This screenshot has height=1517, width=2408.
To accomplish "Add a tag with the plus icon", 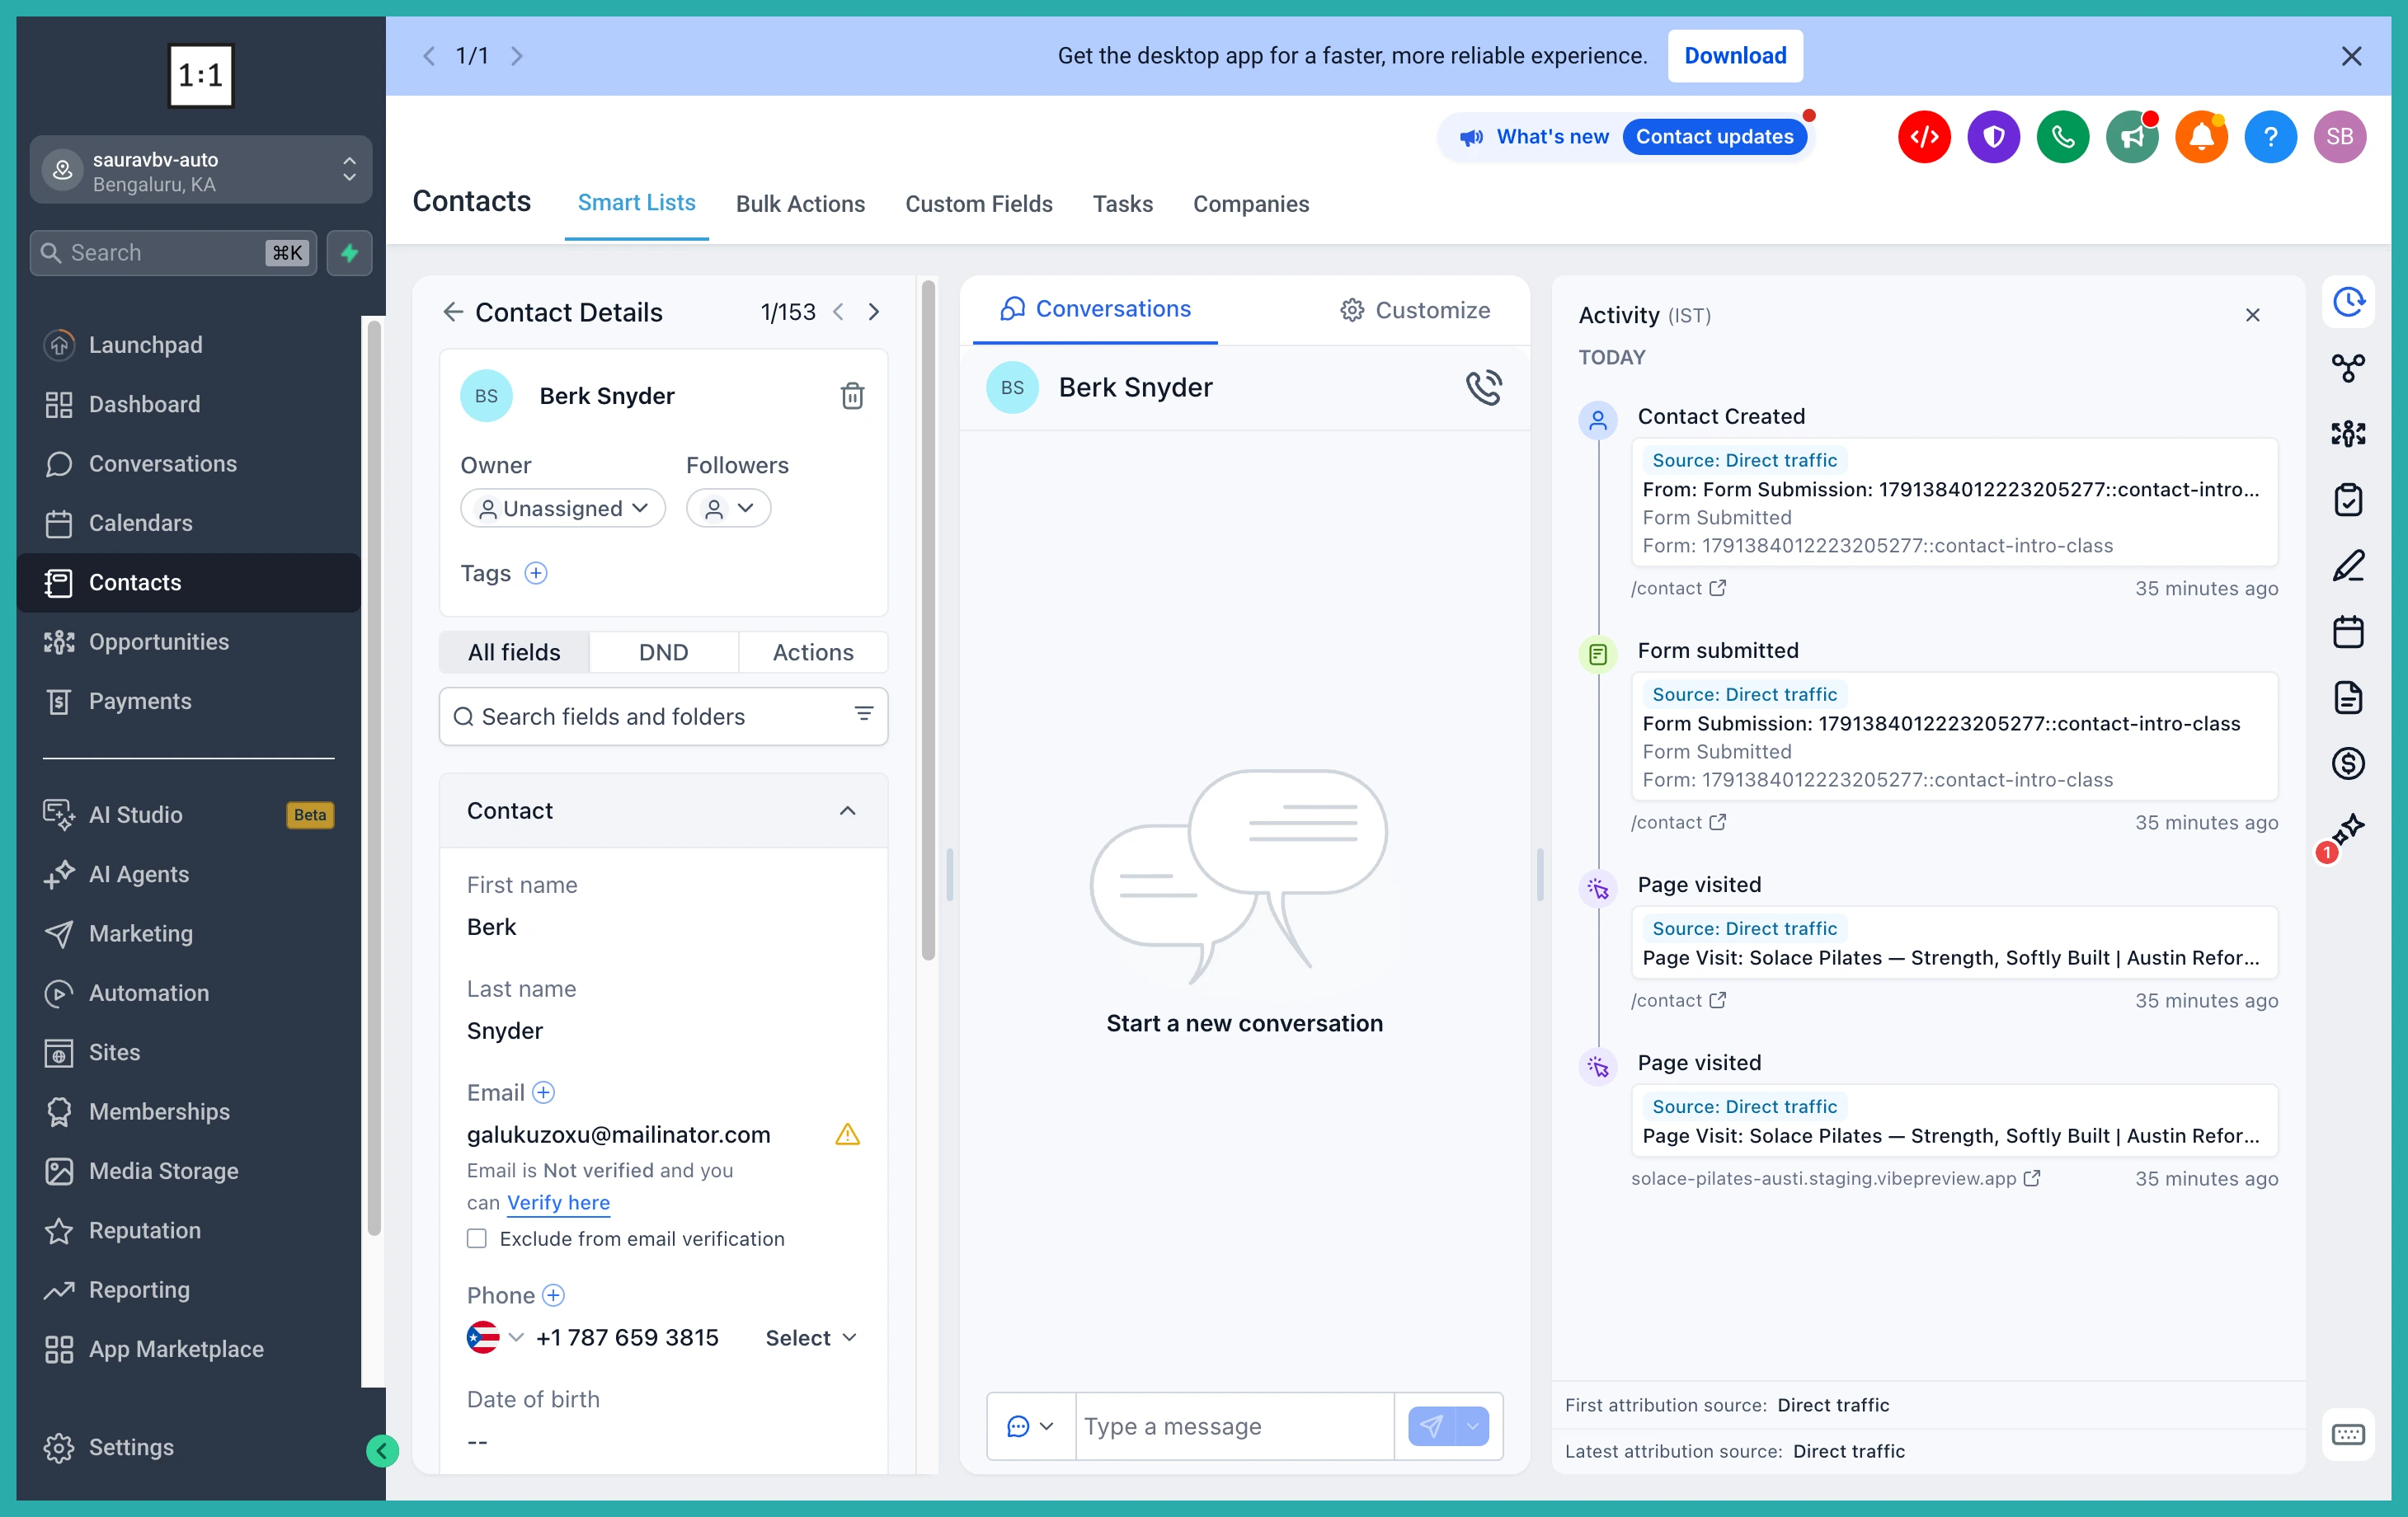I will tap(536, 573).
